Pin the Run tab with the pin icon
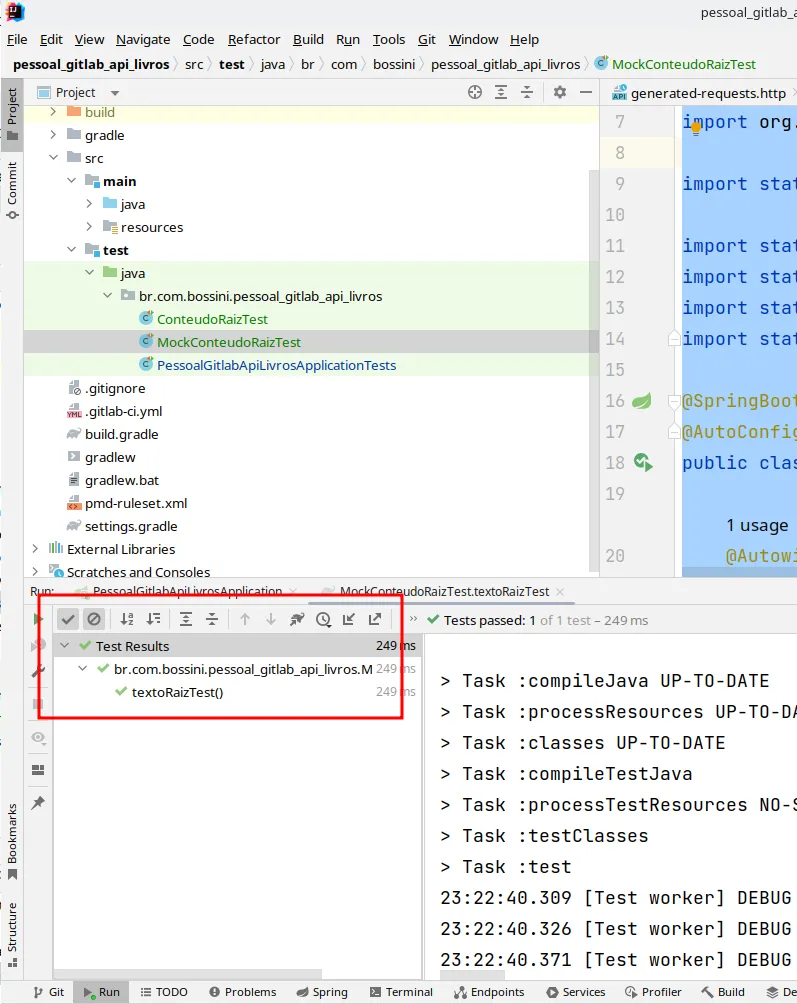Screen dimensions: 797x1004 point(38,802)
